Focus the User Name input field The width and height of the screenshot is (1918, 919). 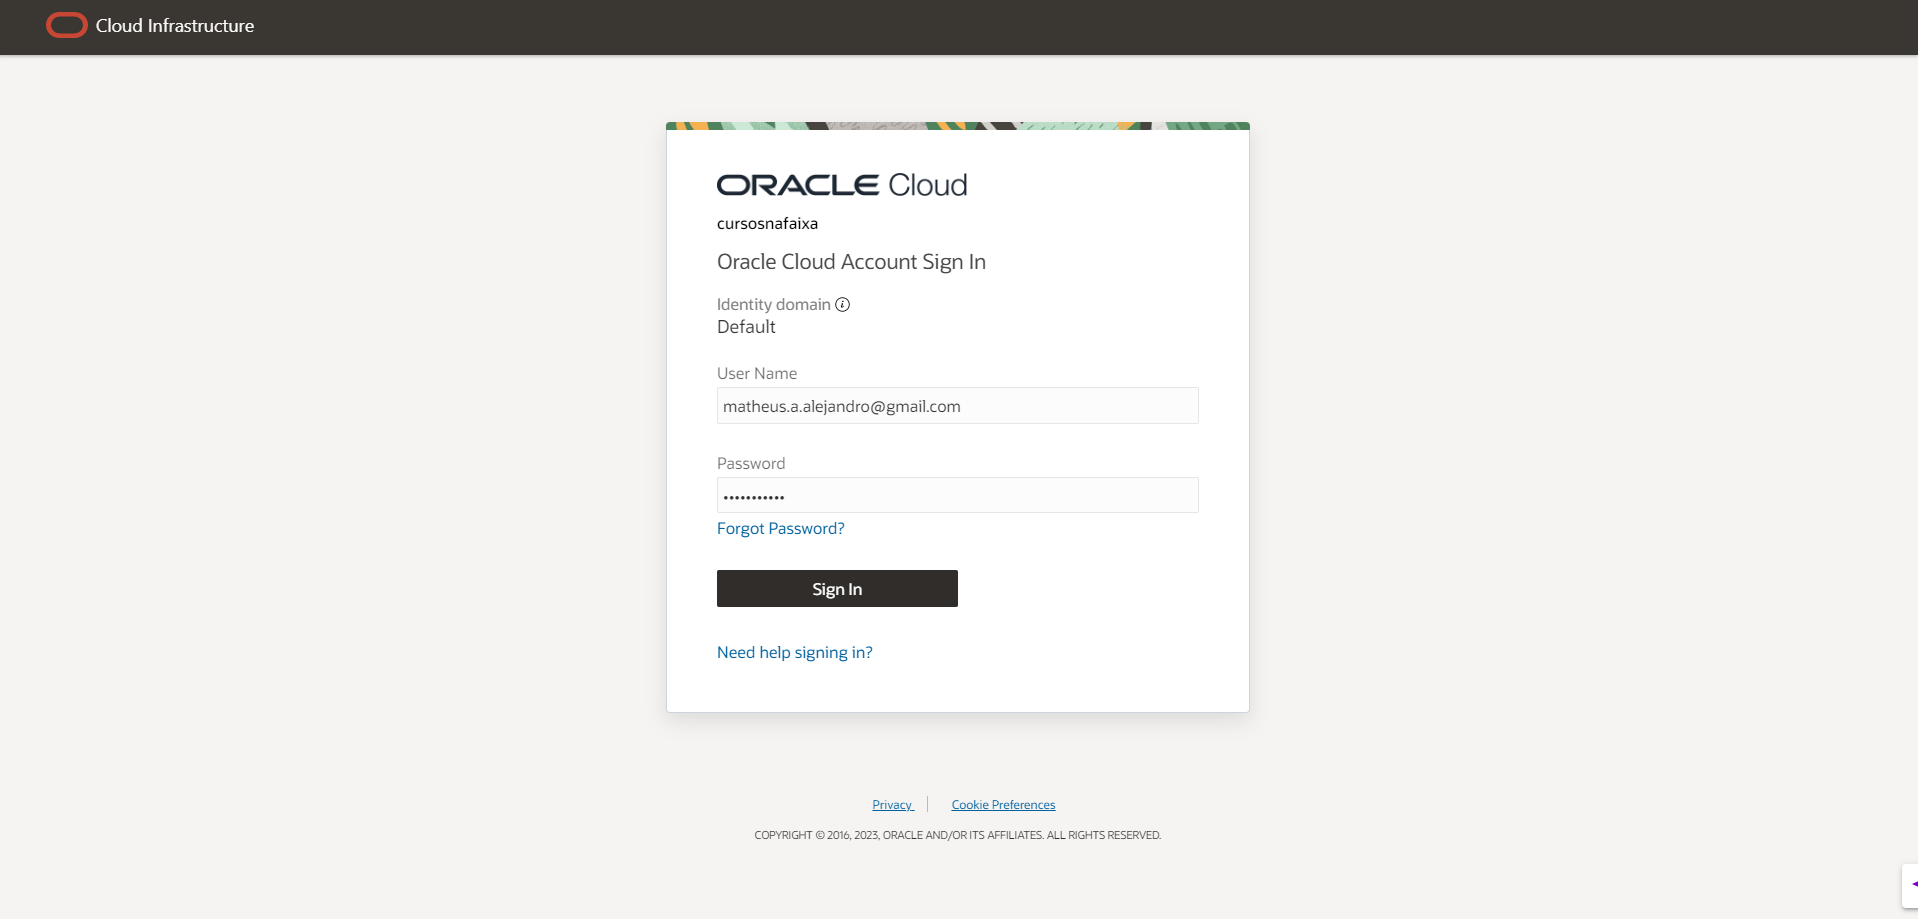click(957, 405)
